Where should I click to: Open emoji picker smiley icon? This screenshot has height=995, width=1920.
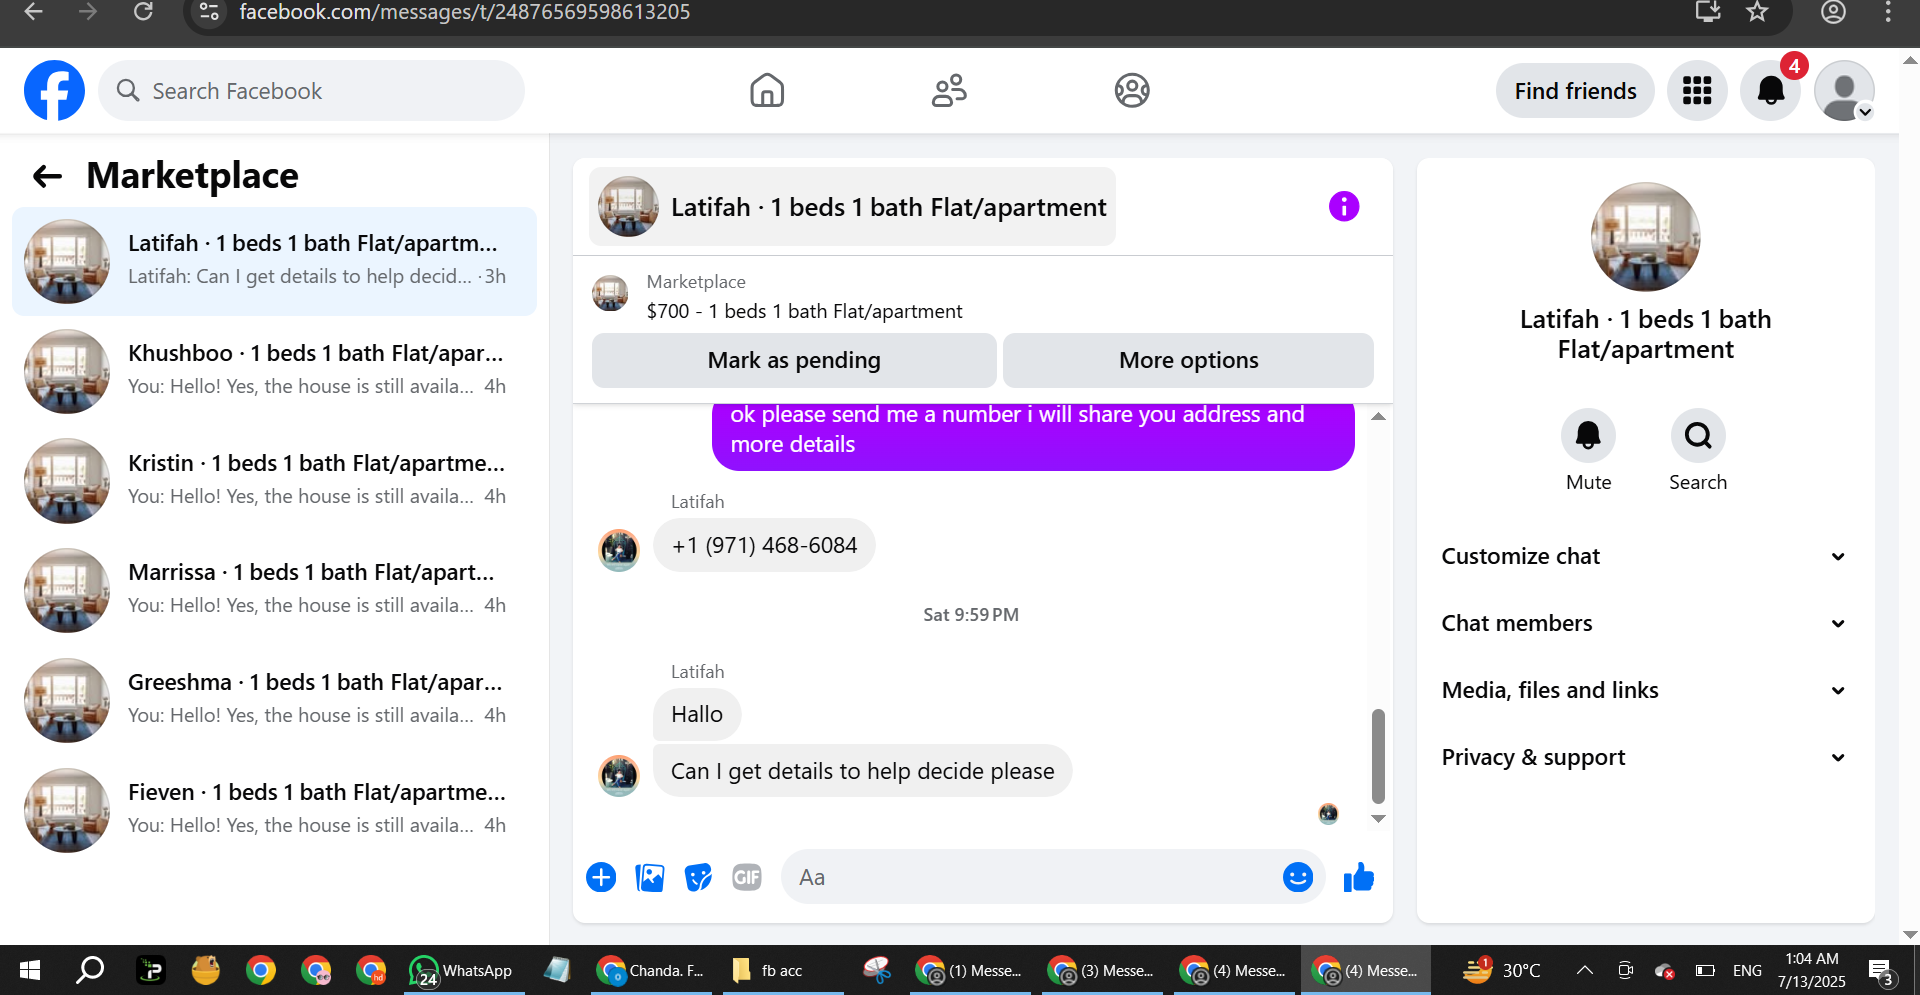click(x=1297, y=878)
